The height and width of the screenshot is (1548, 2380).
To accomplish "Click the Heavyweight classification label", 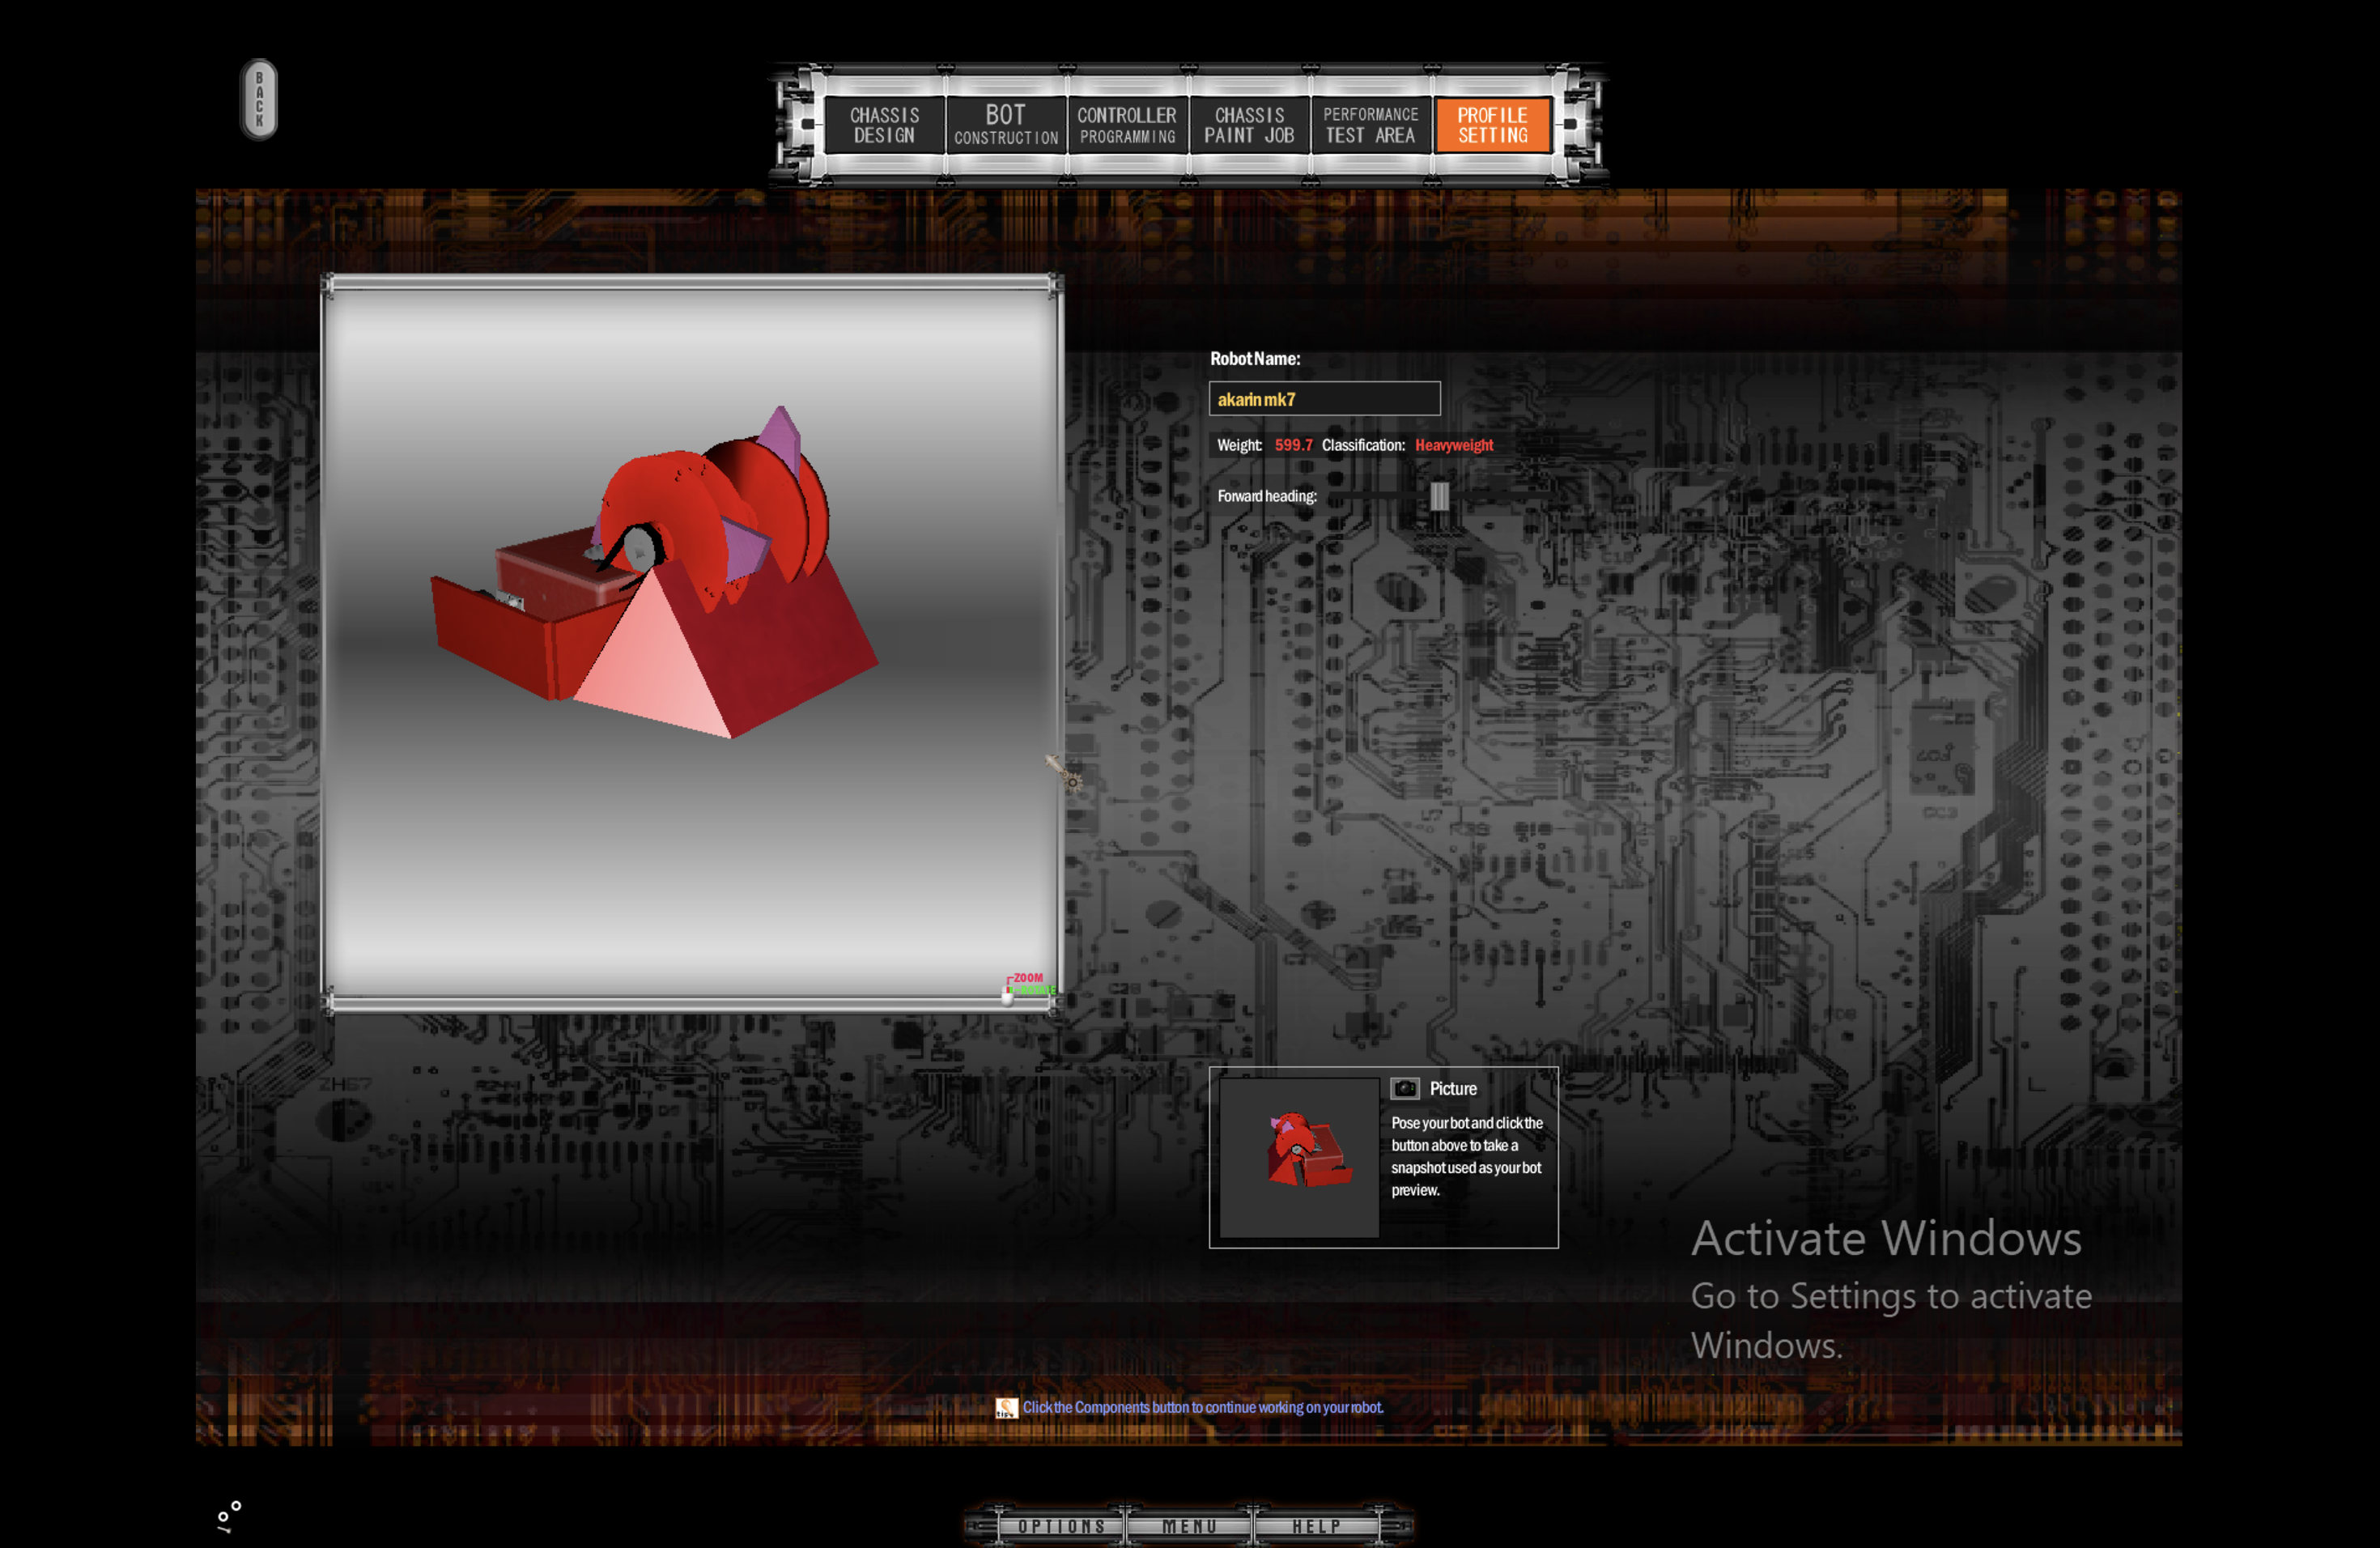I will click(1456, 444).
